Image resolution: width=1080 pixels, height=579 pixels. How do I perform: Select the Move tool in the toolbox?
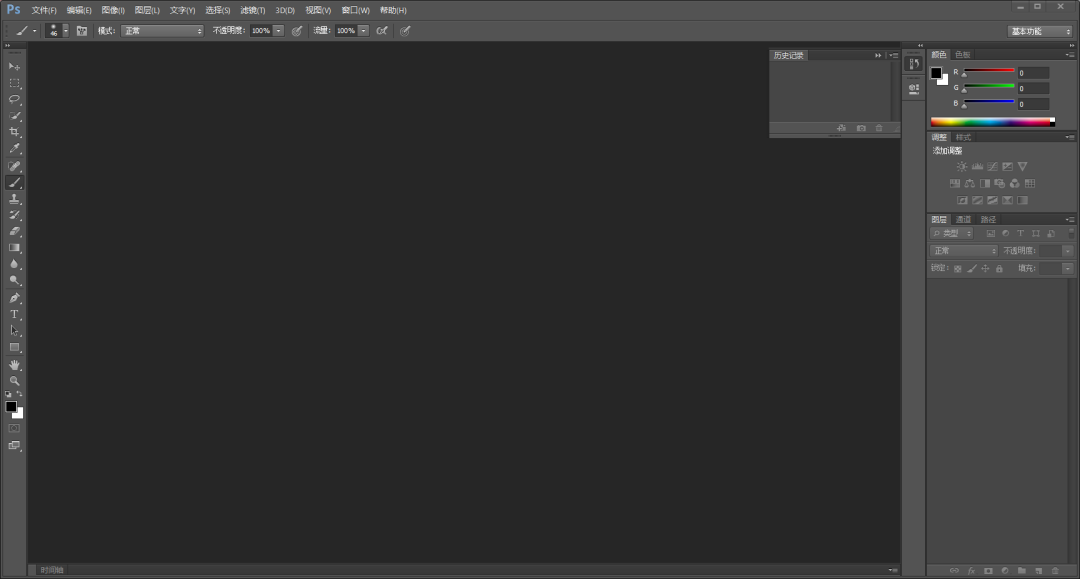click(14, 66)
